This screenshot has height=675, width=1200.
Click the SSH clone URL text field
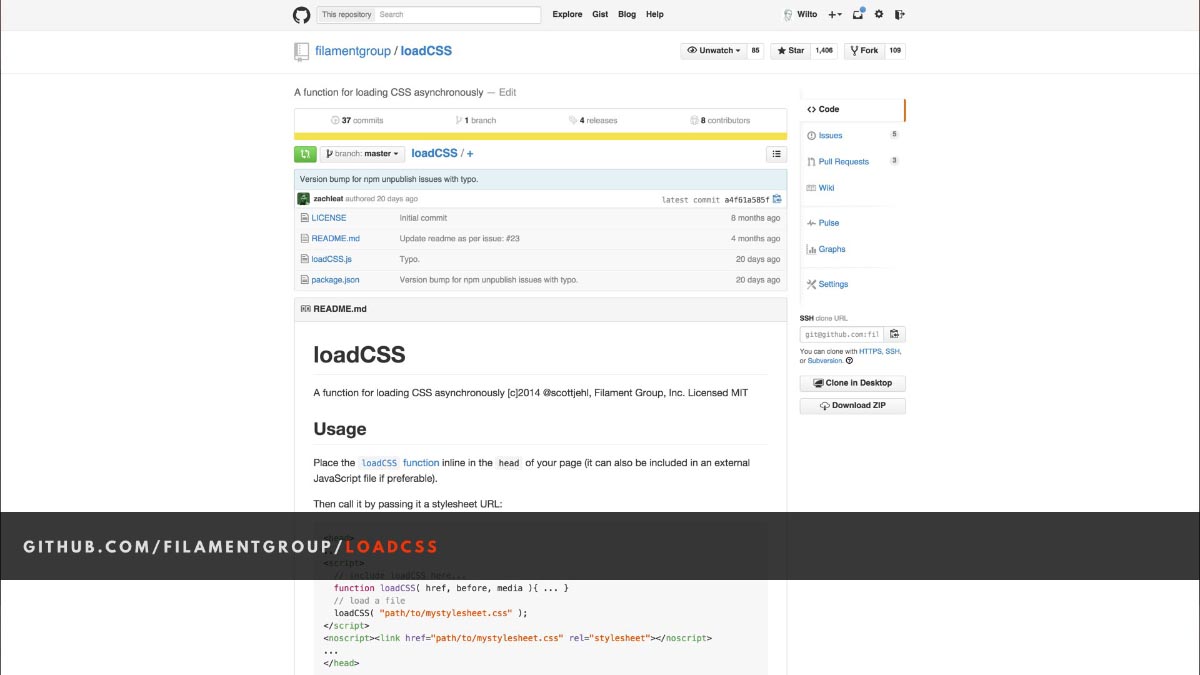(841, 334)
